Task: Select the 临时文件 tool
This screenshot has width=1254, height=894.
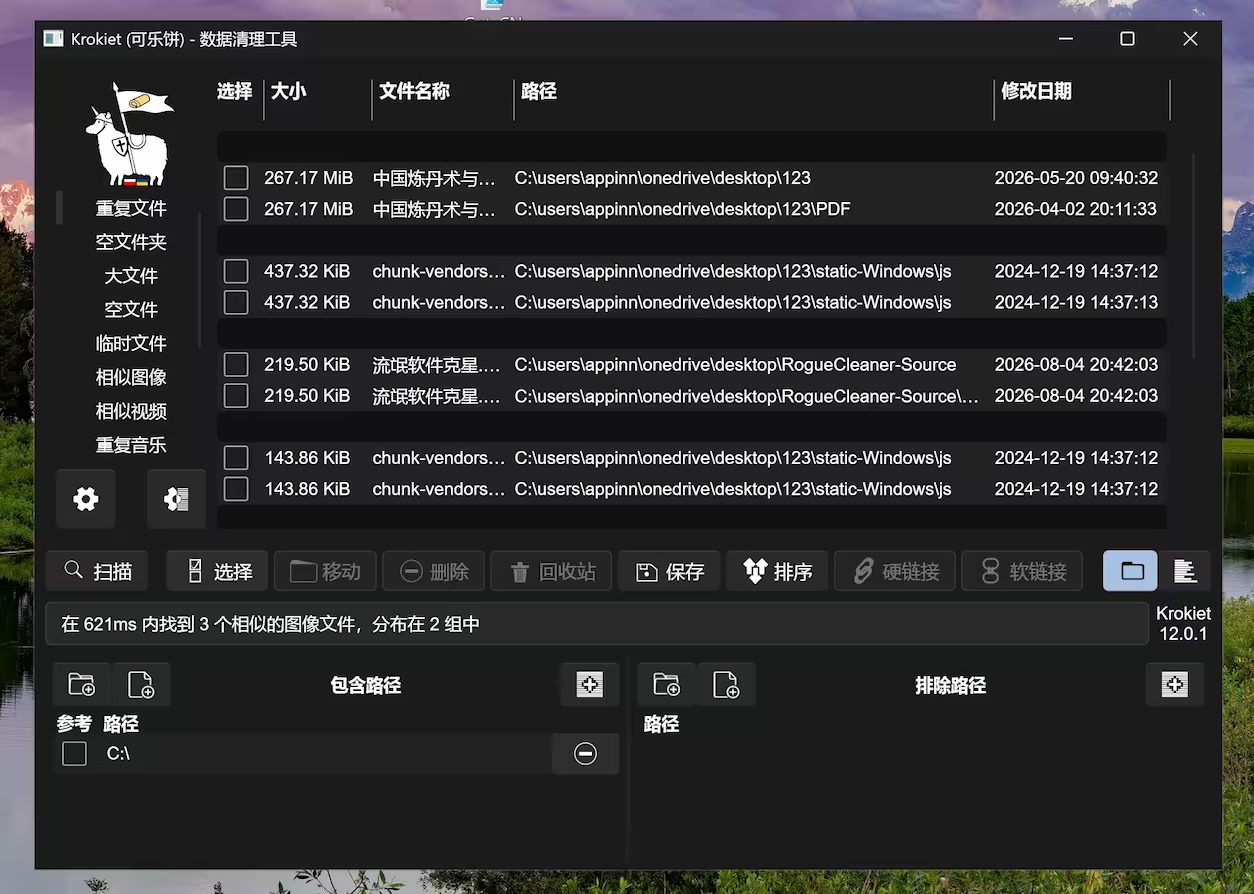Action: point(131,343)
